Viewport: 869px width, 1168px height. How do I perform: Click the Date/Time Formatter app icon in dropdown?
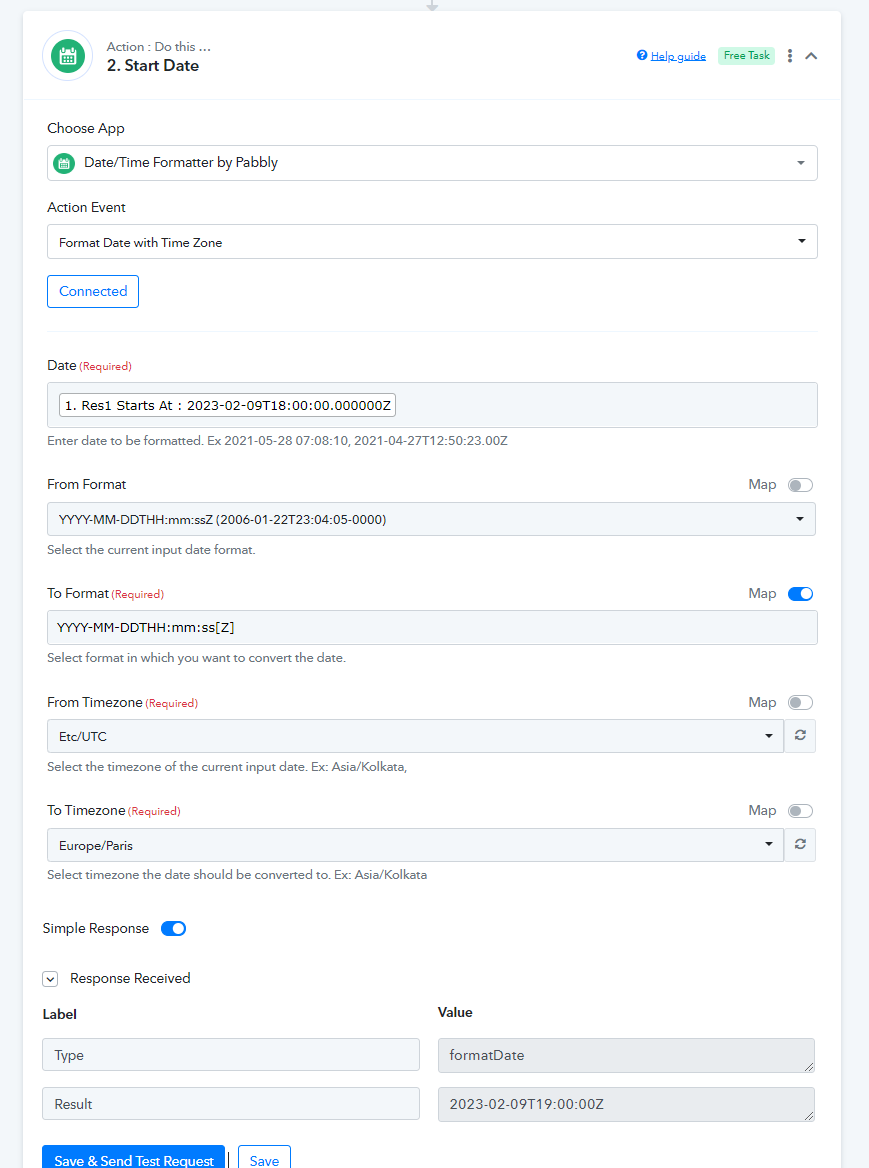(65, 163)
